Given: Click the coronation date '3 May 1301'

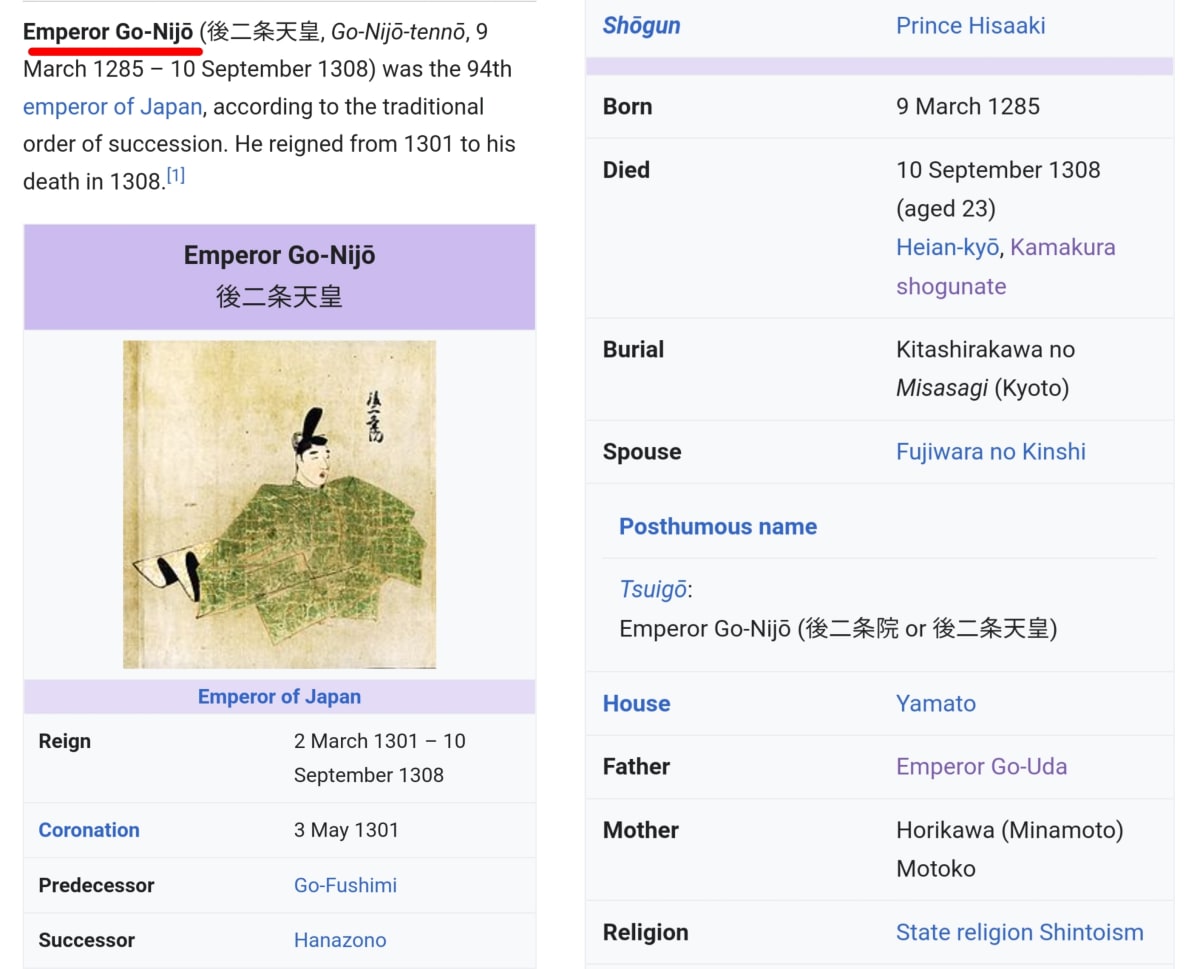Looking at the screenshot, I should tap(346, 830).
